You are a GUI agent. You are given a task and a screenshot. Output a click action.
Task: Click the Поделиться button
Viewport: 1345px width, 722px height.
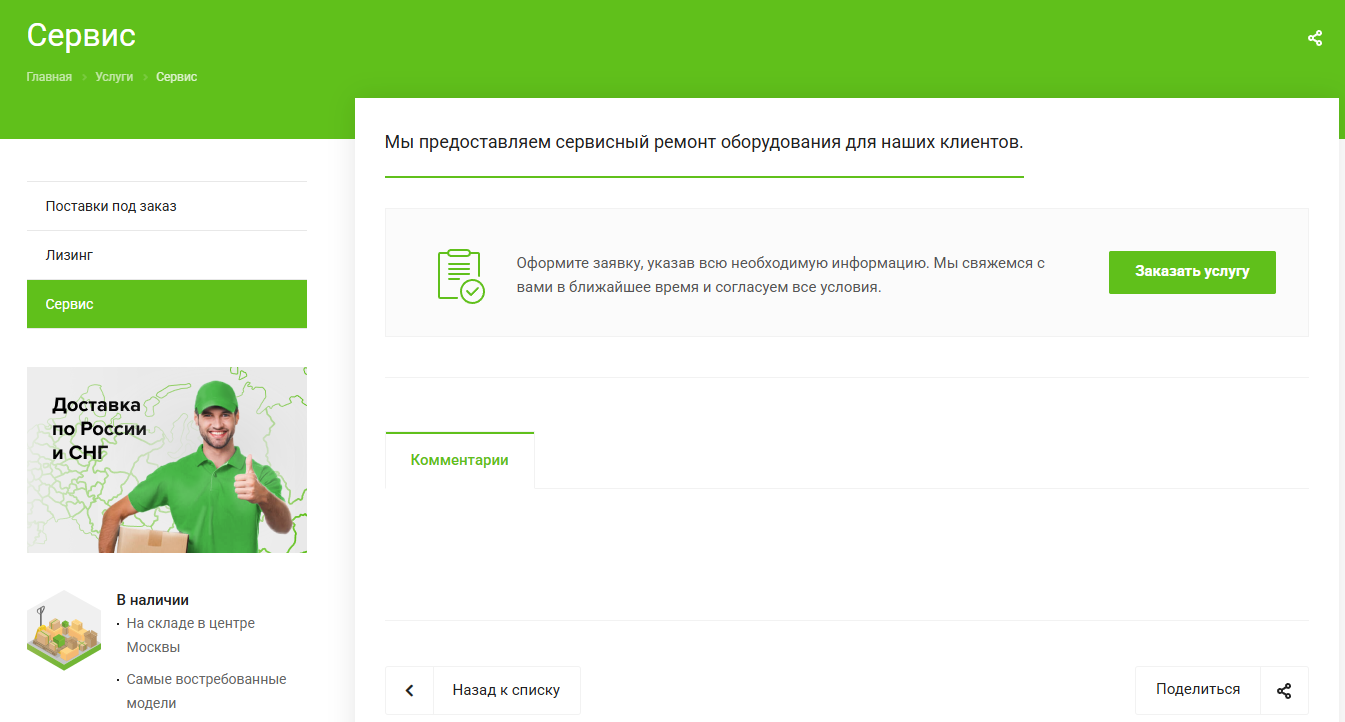pyautogui.click(x=1197, y=690)
